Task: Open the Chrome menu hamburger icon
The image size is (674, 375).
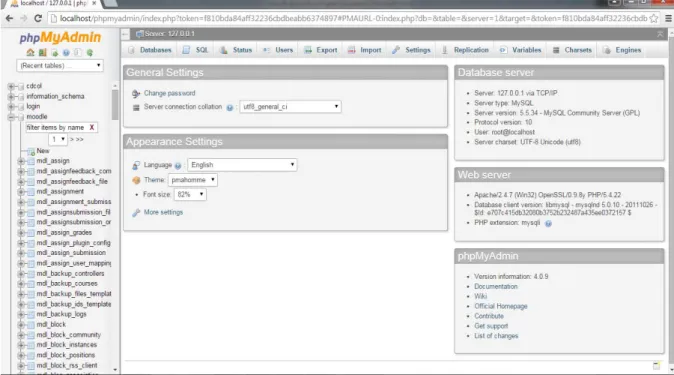Action: 668,18
